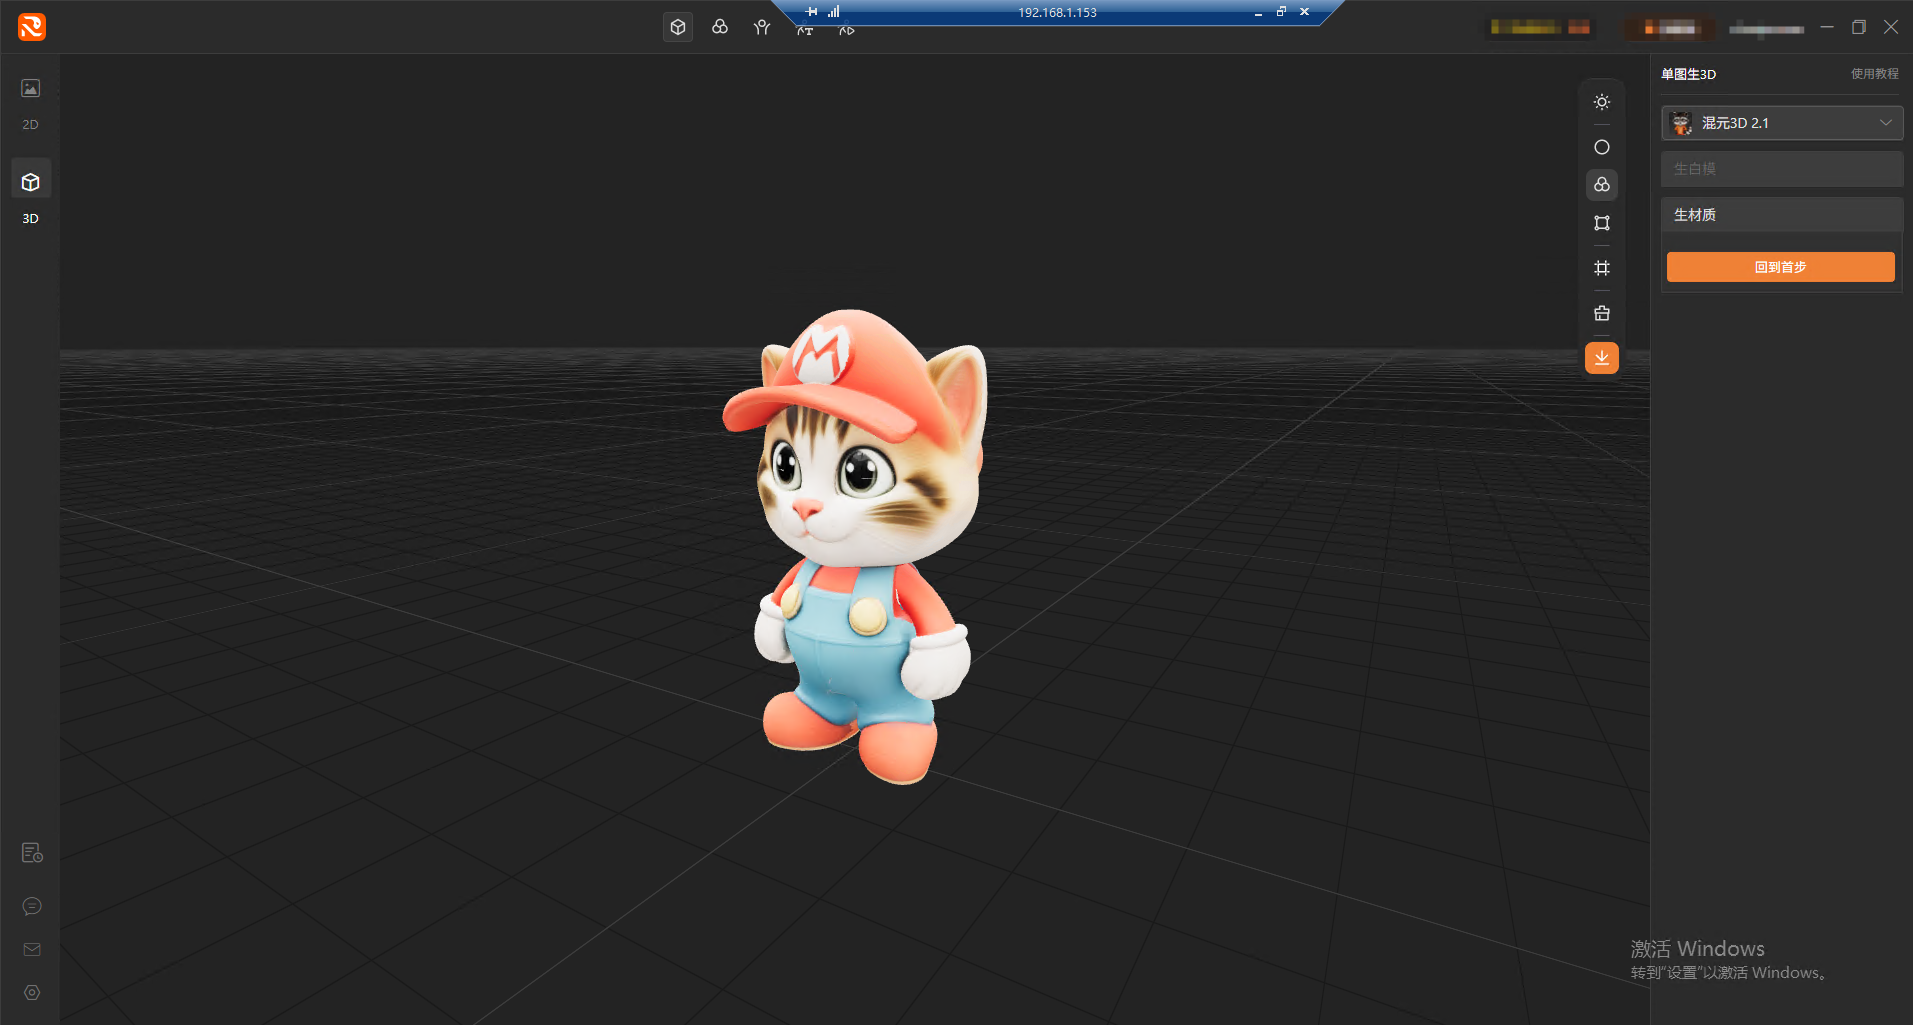1913x1025 pixels.
Task: Toggle the ground grid display
Action: [x=1602, y=268]
